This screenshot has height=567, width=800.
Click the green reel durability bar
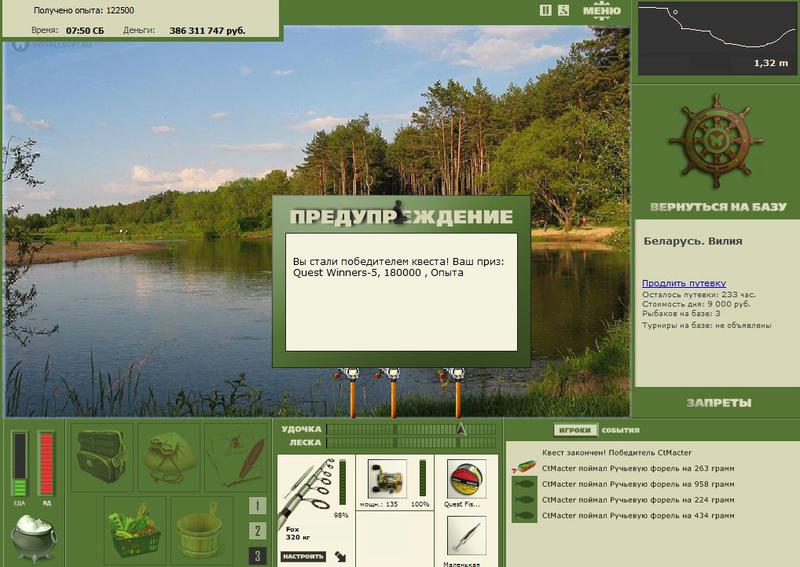pos(422,478)
